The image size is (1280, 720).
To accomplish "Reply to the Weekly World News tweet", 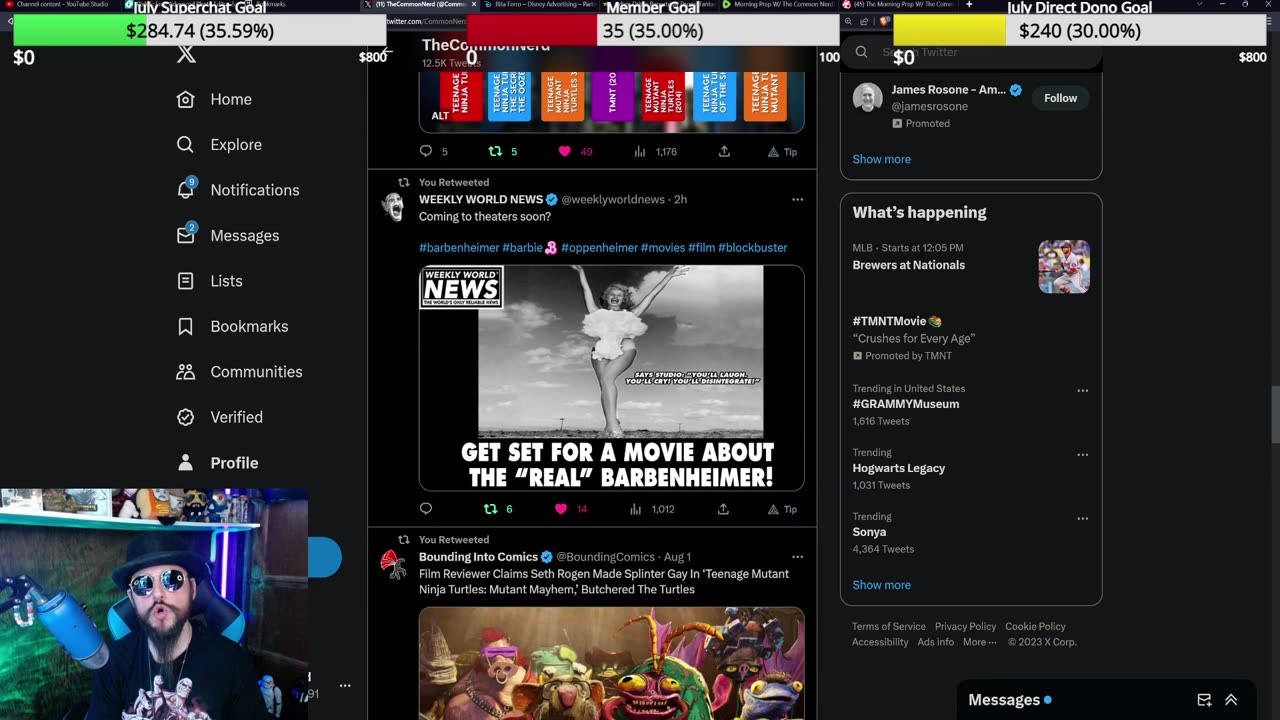I will pos(426,509).
